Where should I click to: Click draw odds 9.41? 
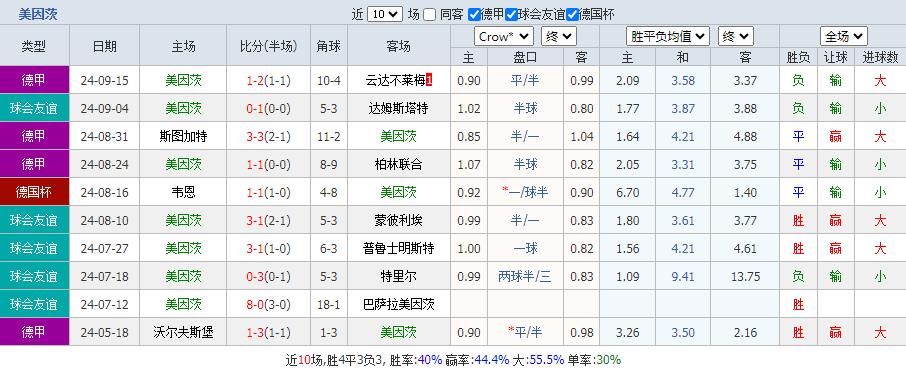point(683,277)
